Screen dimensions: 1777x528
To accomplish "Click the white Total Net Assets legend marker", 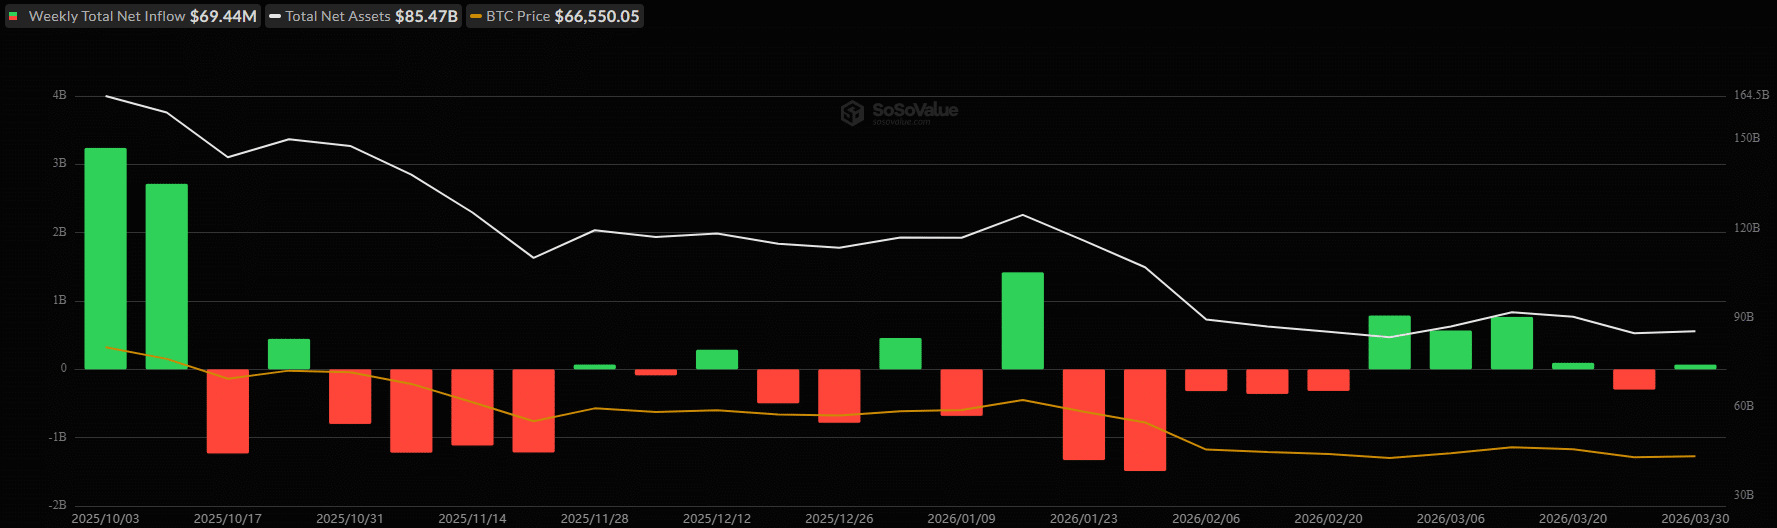I will [275, 17].
